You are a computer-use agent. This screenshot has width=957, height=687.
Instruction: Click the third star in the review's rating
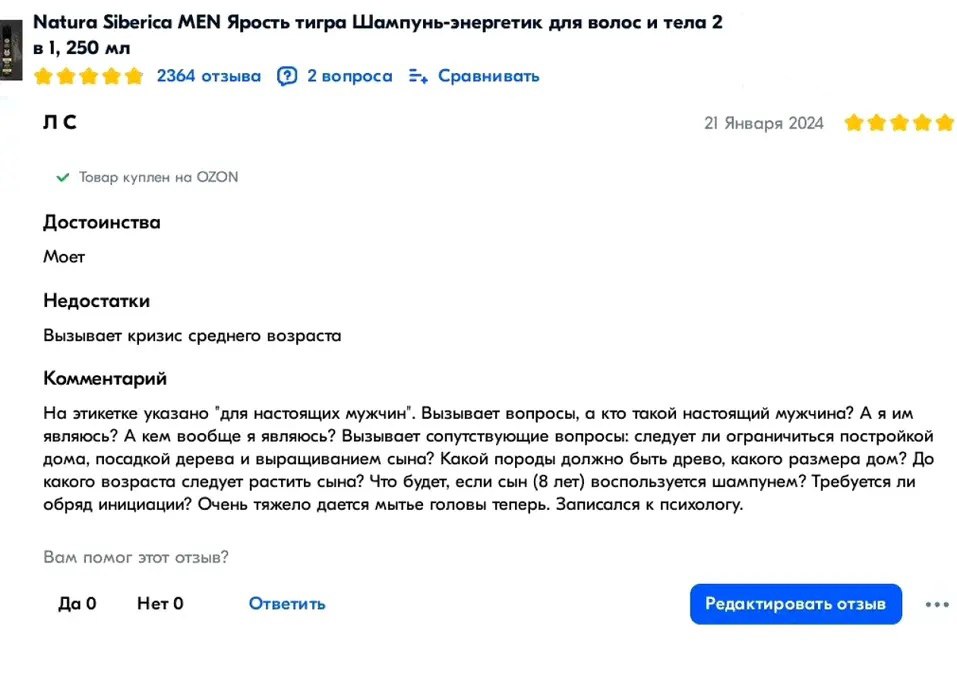(x=900, y=123)
